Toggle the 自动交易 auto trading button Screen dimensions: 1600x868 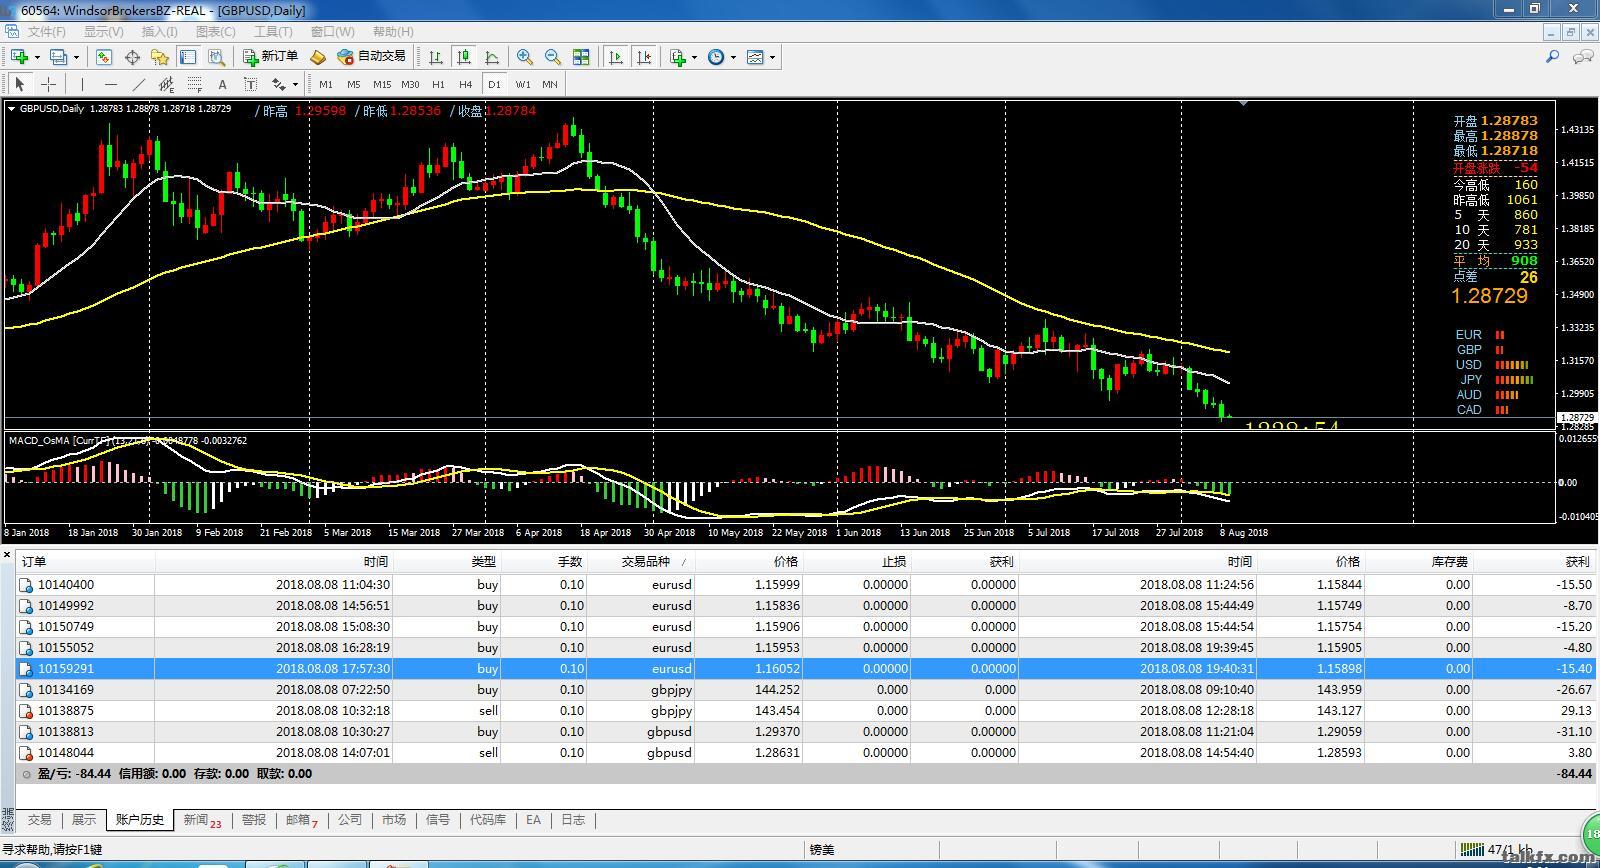[372, 57]
